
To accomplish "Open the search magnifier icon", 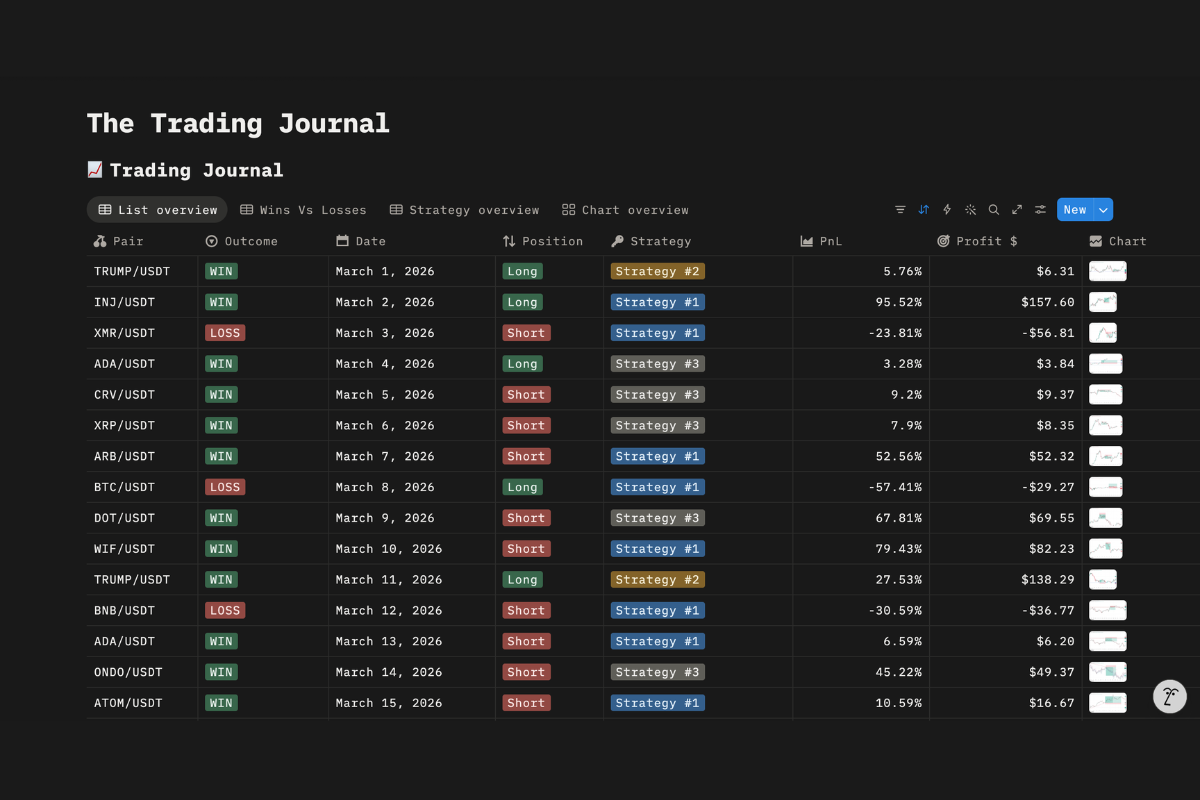I will tap(994, 210).
